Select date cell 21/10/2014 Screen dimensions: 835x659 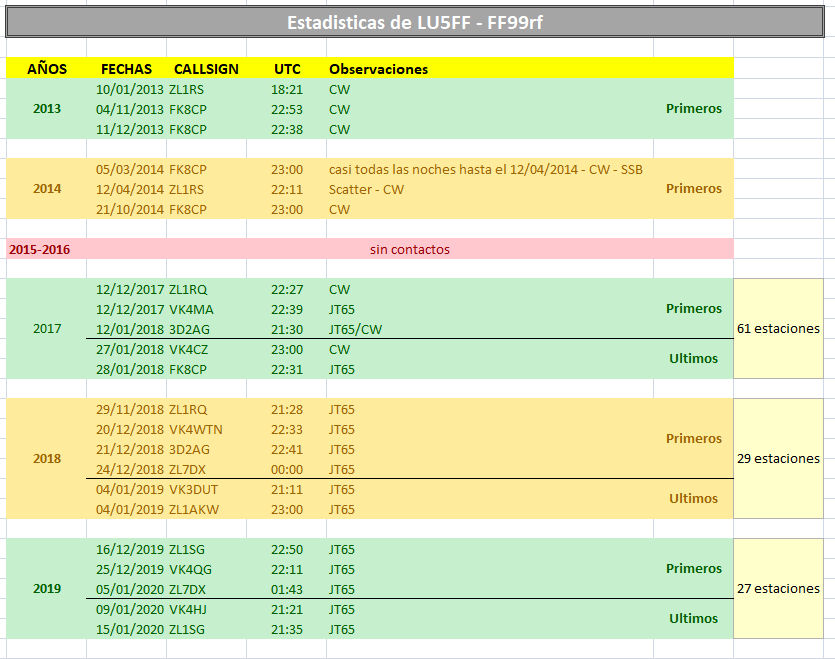(129, 209)
